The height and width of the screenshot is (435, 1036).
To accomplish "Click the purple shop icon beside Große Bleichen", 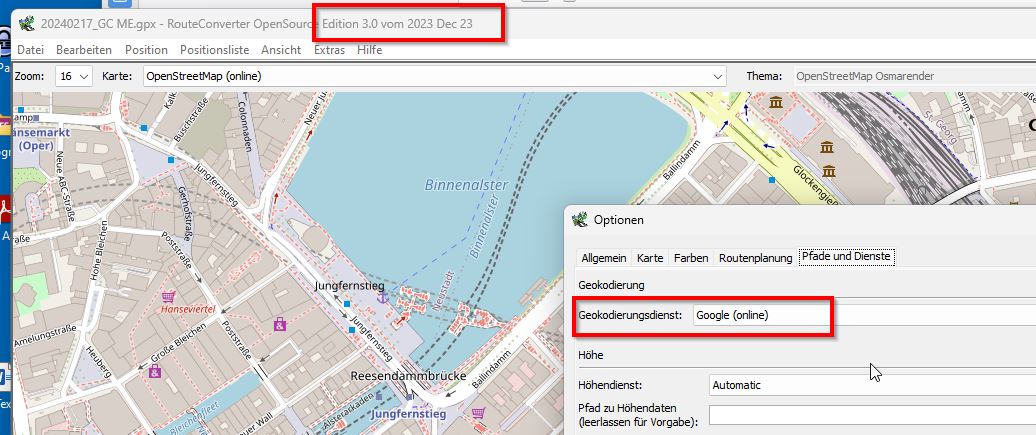I will click(155, 372).
